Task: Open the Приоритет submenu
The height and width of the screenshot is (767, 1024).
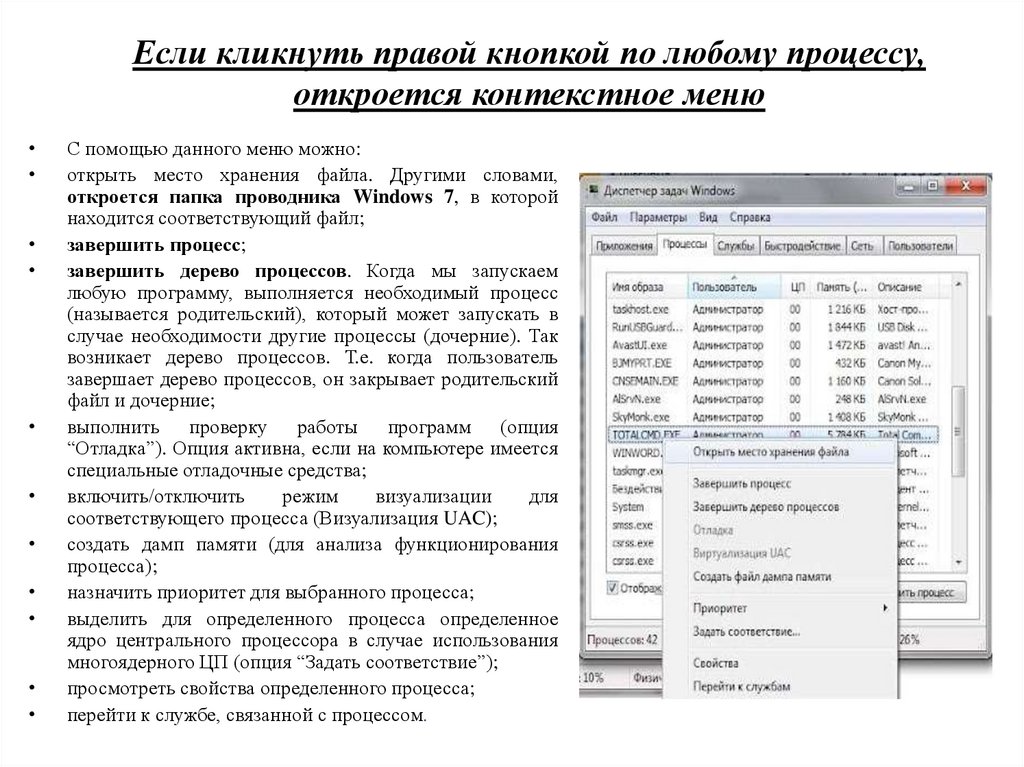Action: coord(778,608)
